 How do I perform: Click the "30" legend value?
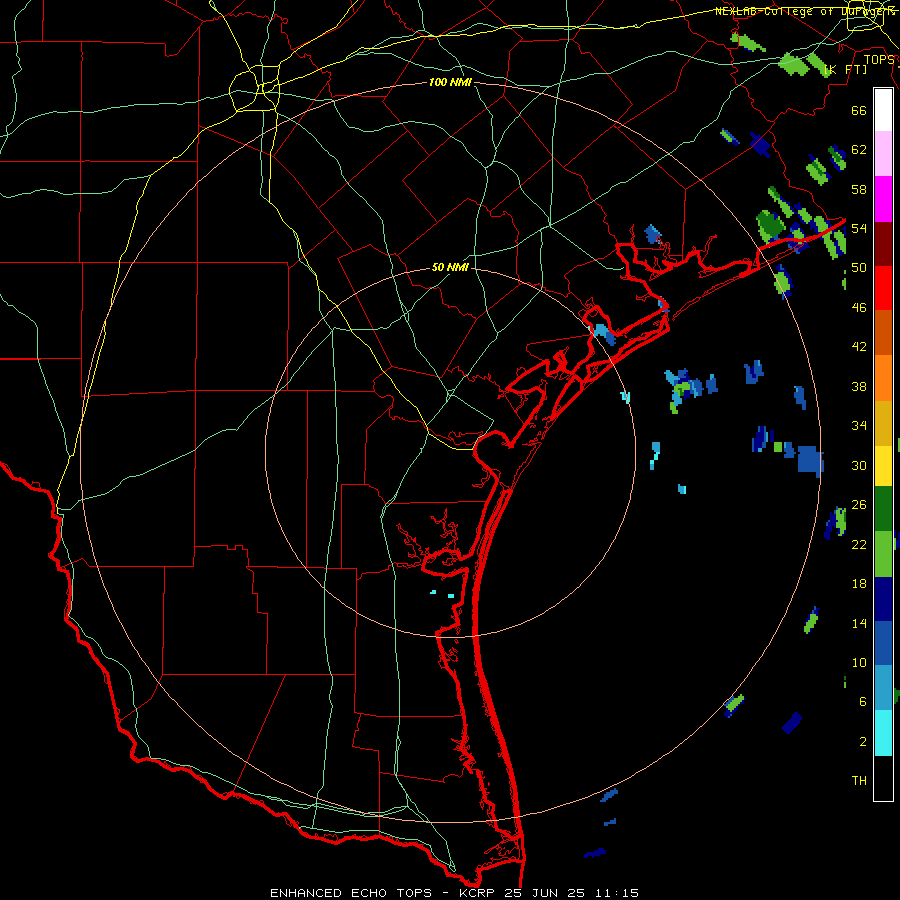(859, 465)
